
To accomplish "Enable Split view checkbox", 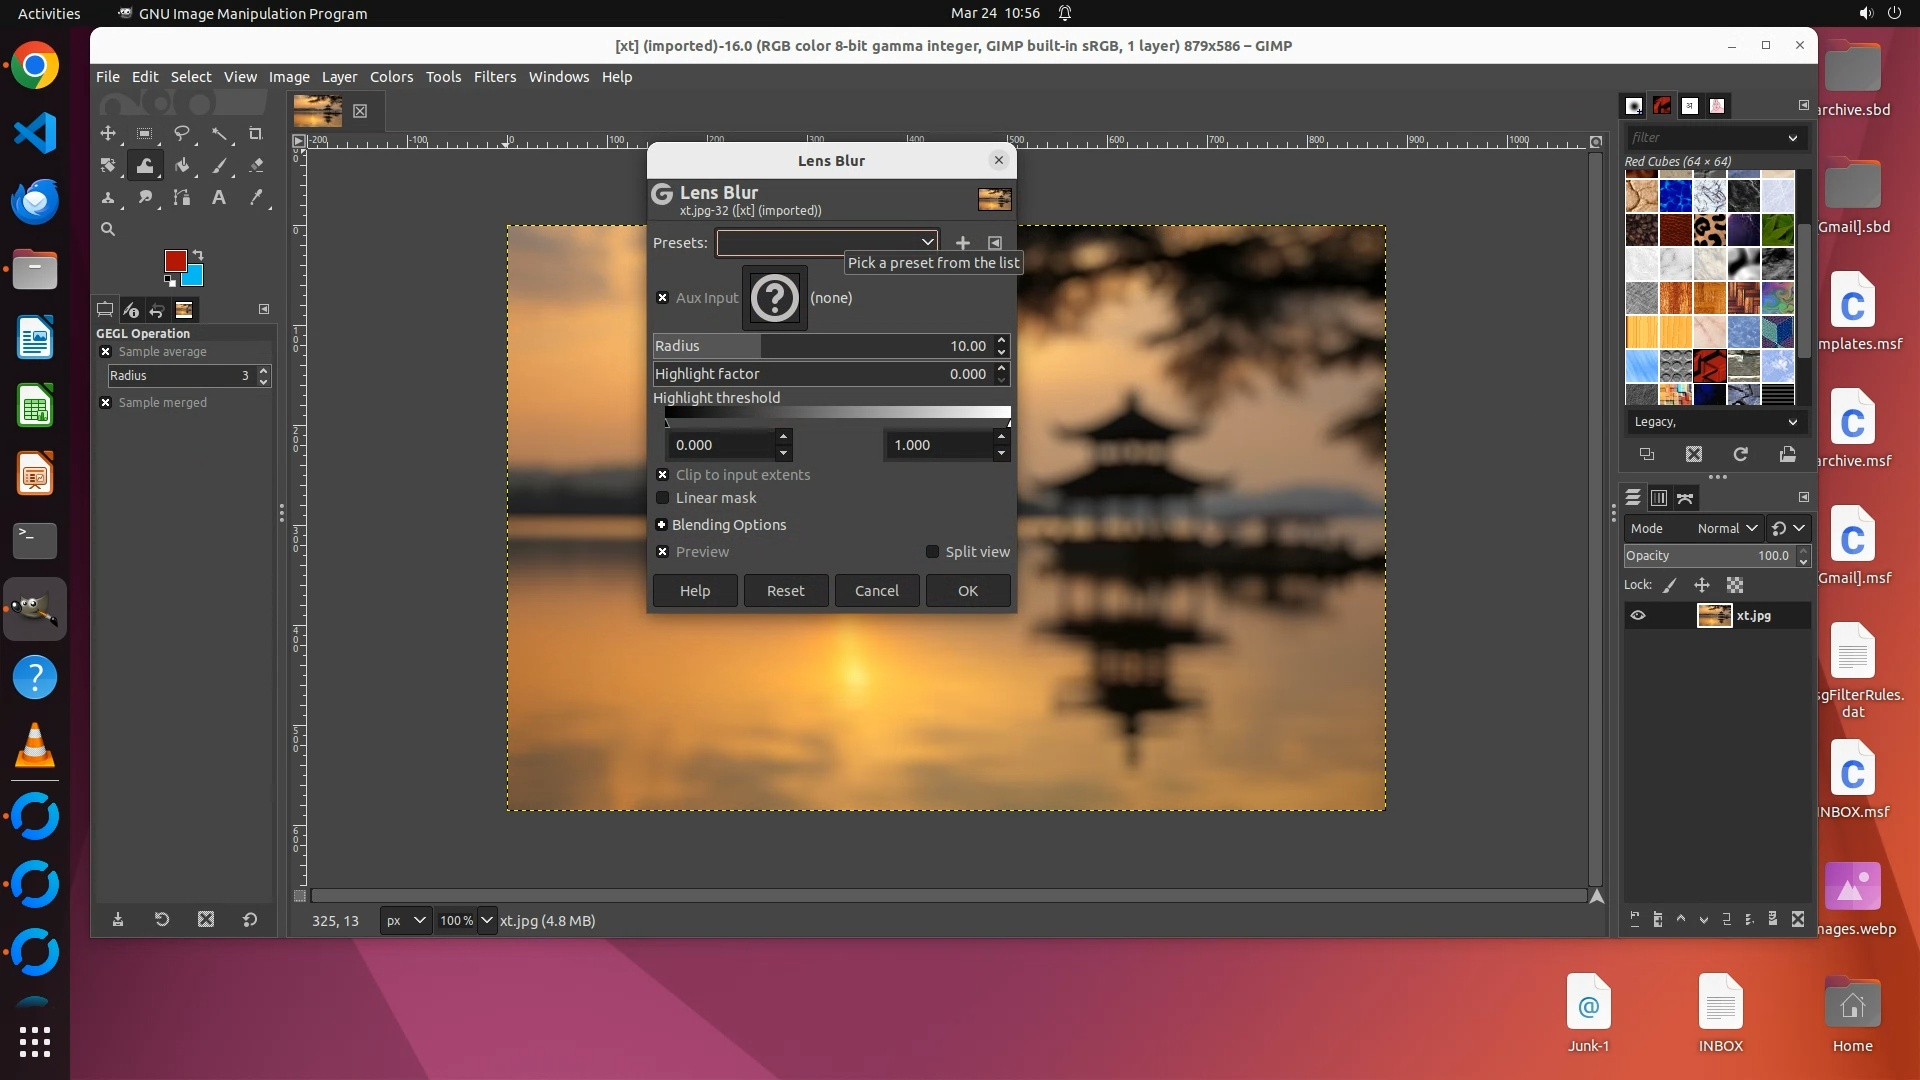I will pyautogui.click(x=932, y=552).
